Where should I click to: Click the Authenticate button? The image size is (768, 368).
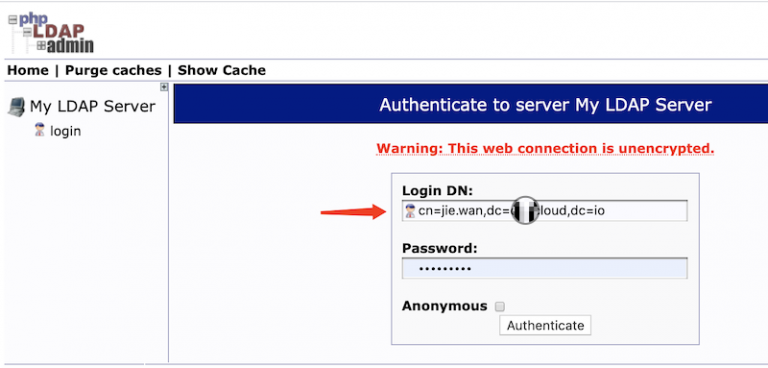[x=545, y=325]
